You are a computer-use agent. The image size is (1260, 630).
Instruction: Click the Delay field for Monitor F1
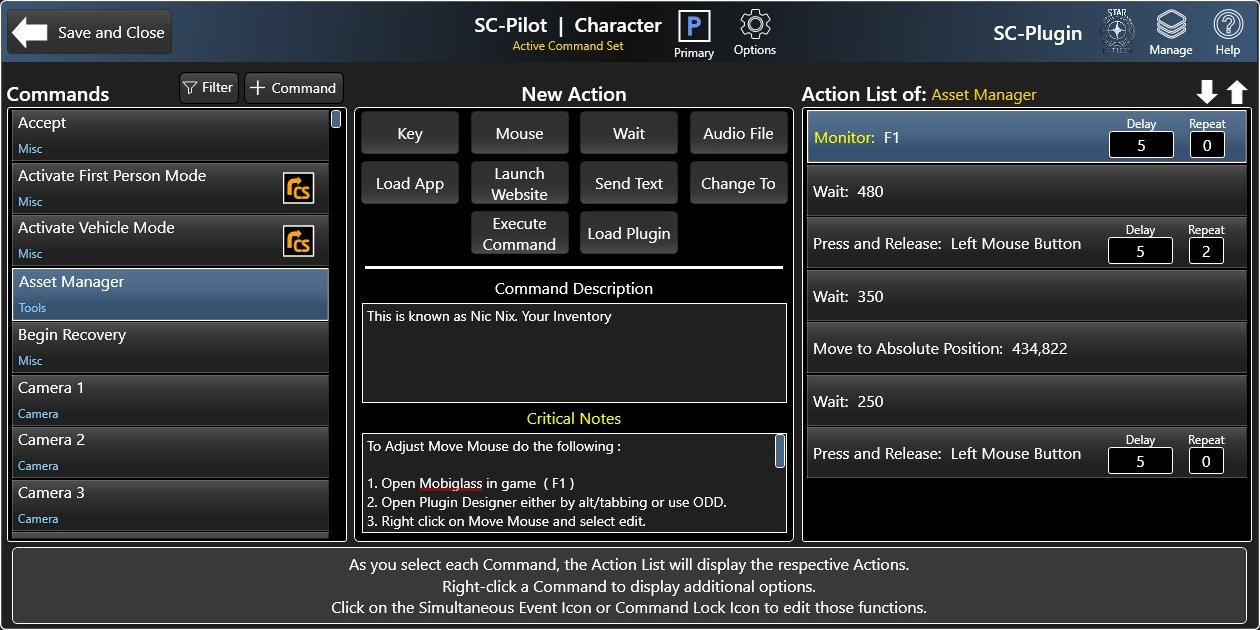[1140, 145]
